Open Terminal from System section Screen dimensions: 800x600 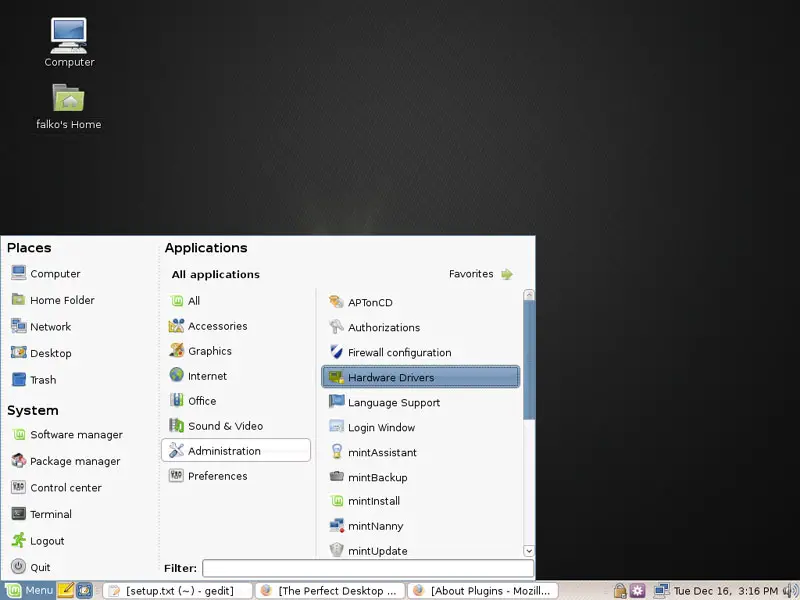(41, 514)
